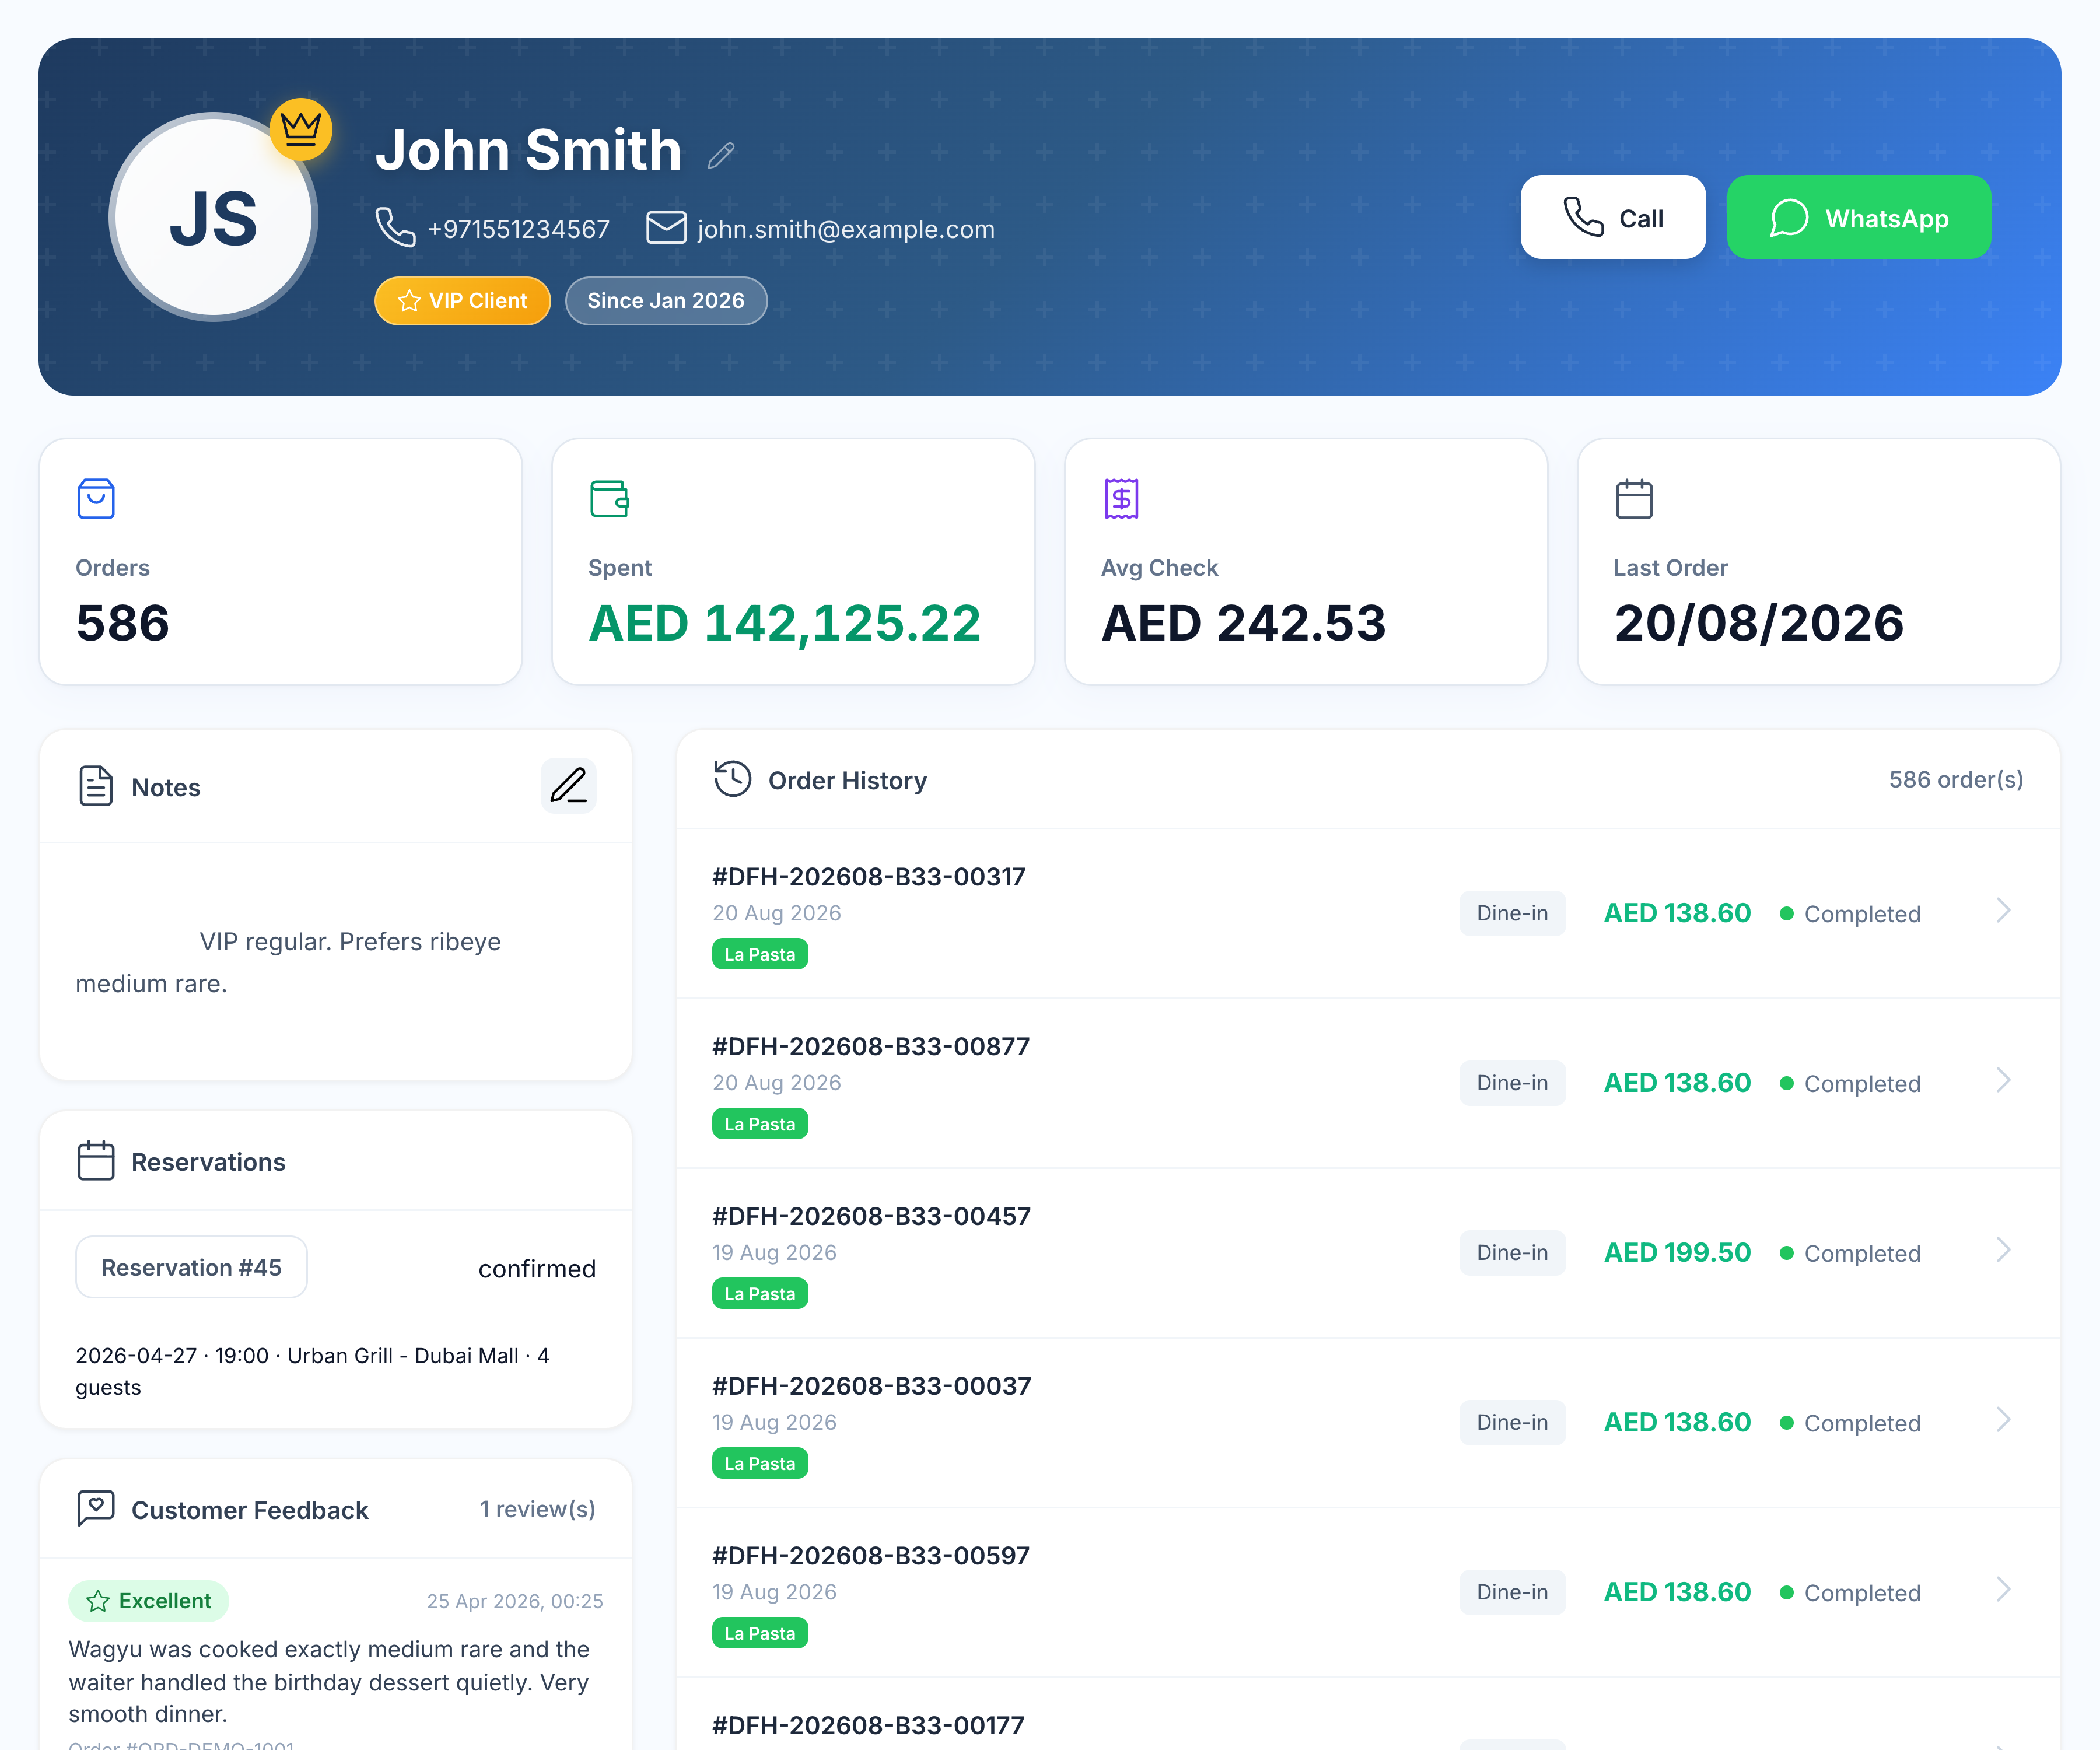The image size is (2100, 1750).
Task: Expand order #DFH-202608-B33-00877 with its chevron
Action: tap(2003, 1080)
